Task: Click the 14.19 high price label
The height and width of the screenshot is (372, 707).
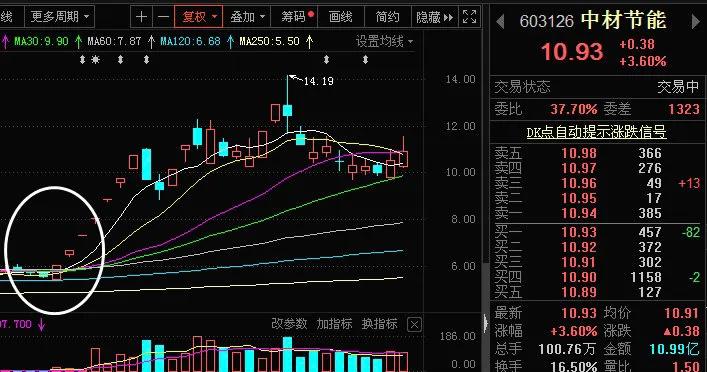Action: click(x=318, y=81)
